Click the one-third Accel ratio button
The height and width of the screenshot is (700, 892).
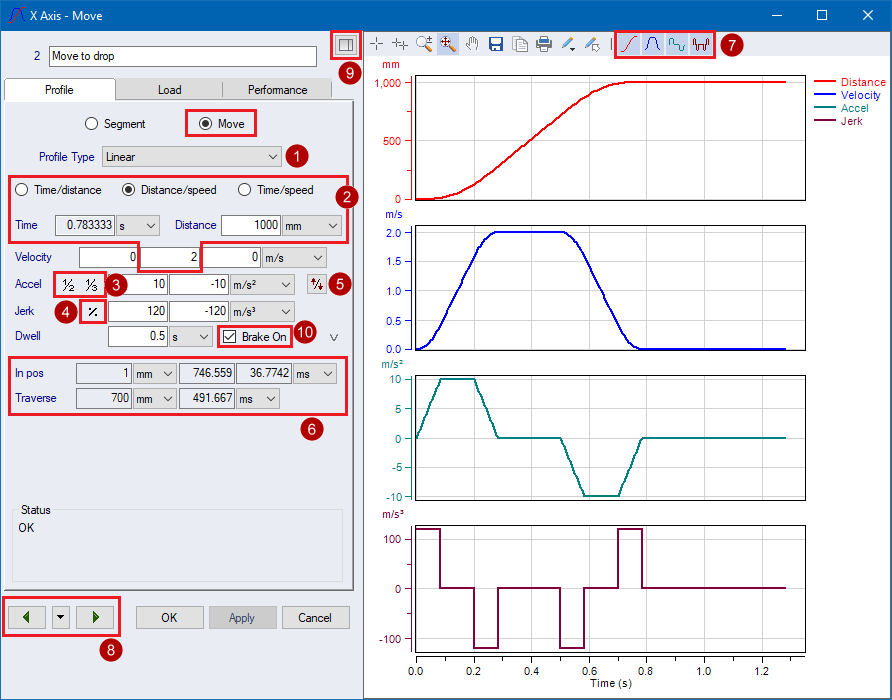(x=91, y=284)
